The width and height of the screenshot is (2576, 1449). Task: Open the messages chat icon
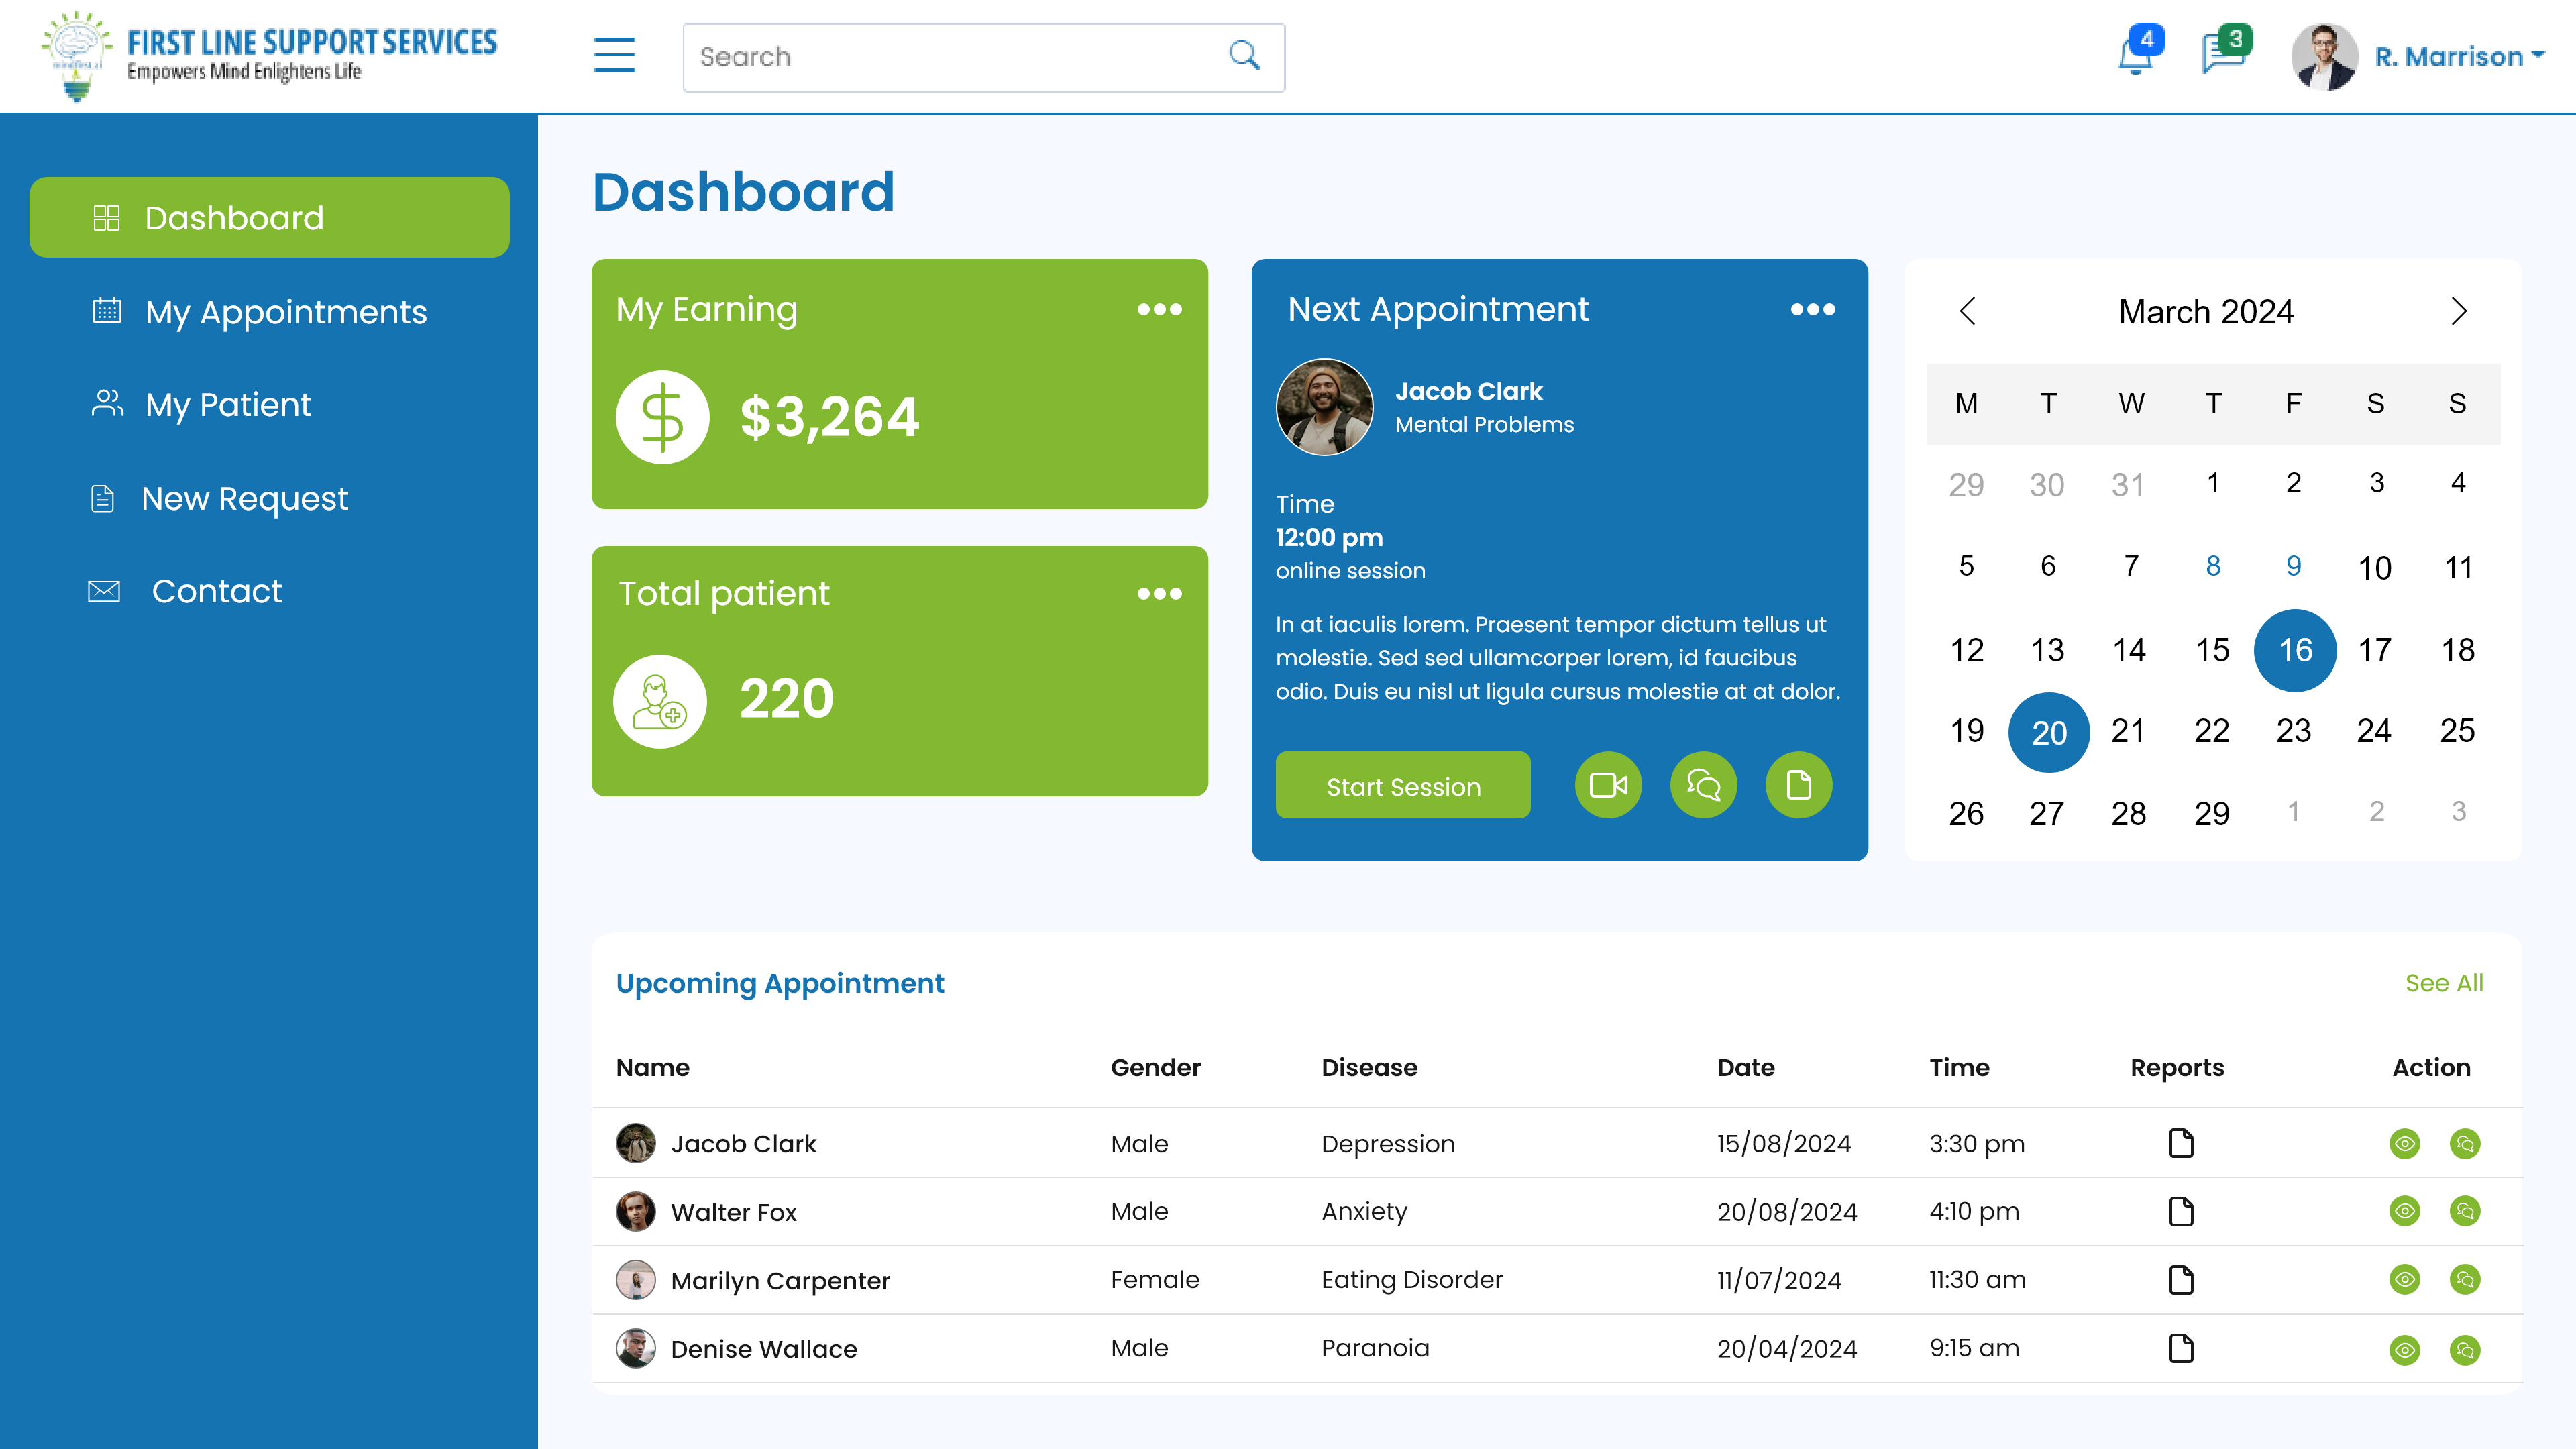pos(2223,54)
